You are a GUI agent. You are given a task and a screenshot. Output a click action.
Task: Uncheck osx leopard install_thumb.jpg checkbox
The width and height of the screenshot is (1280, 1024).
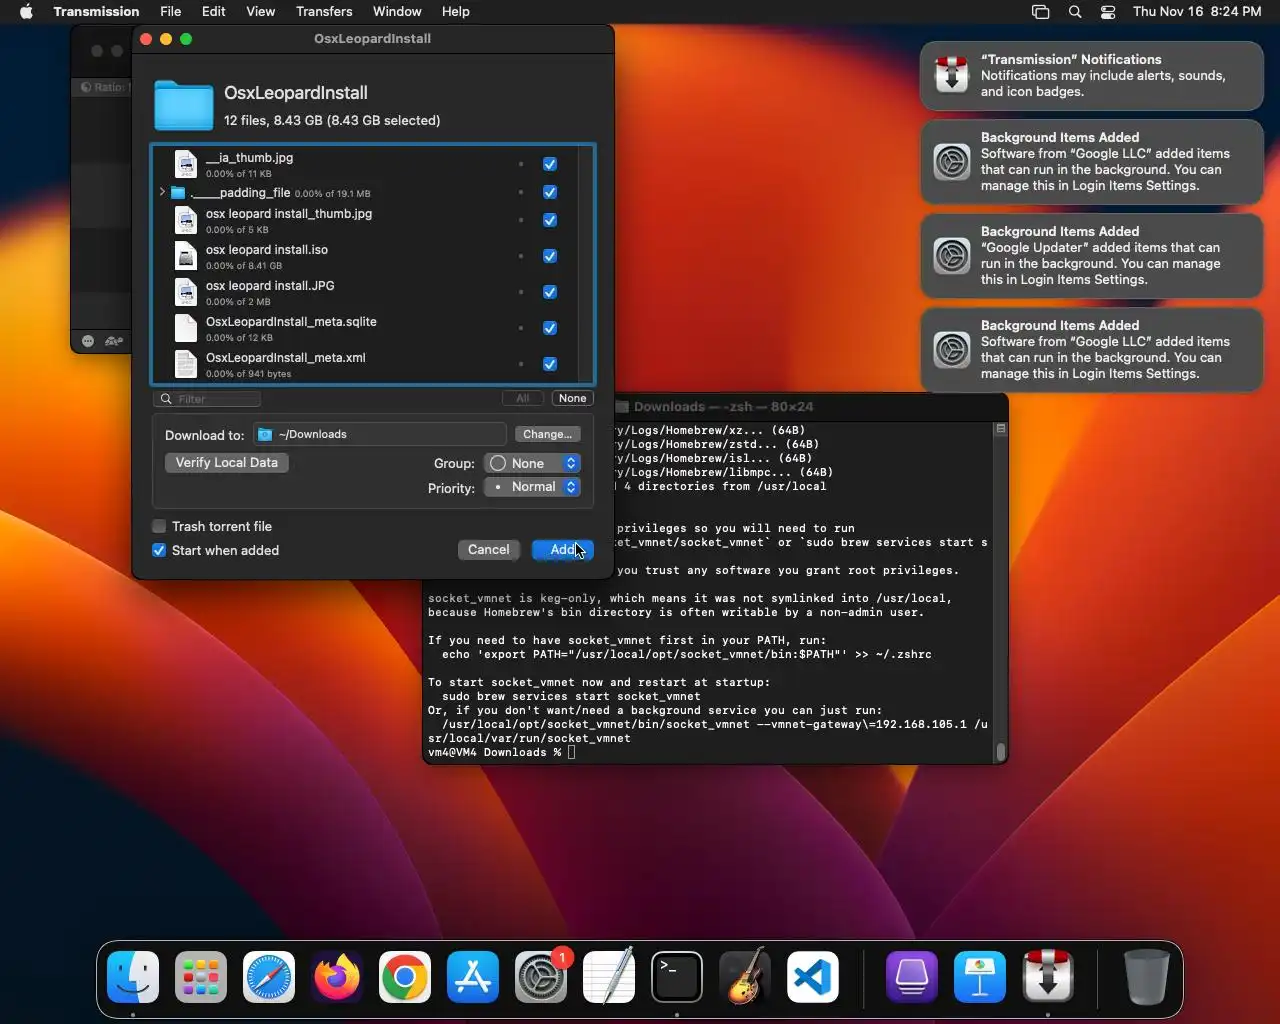coord(550,220)
